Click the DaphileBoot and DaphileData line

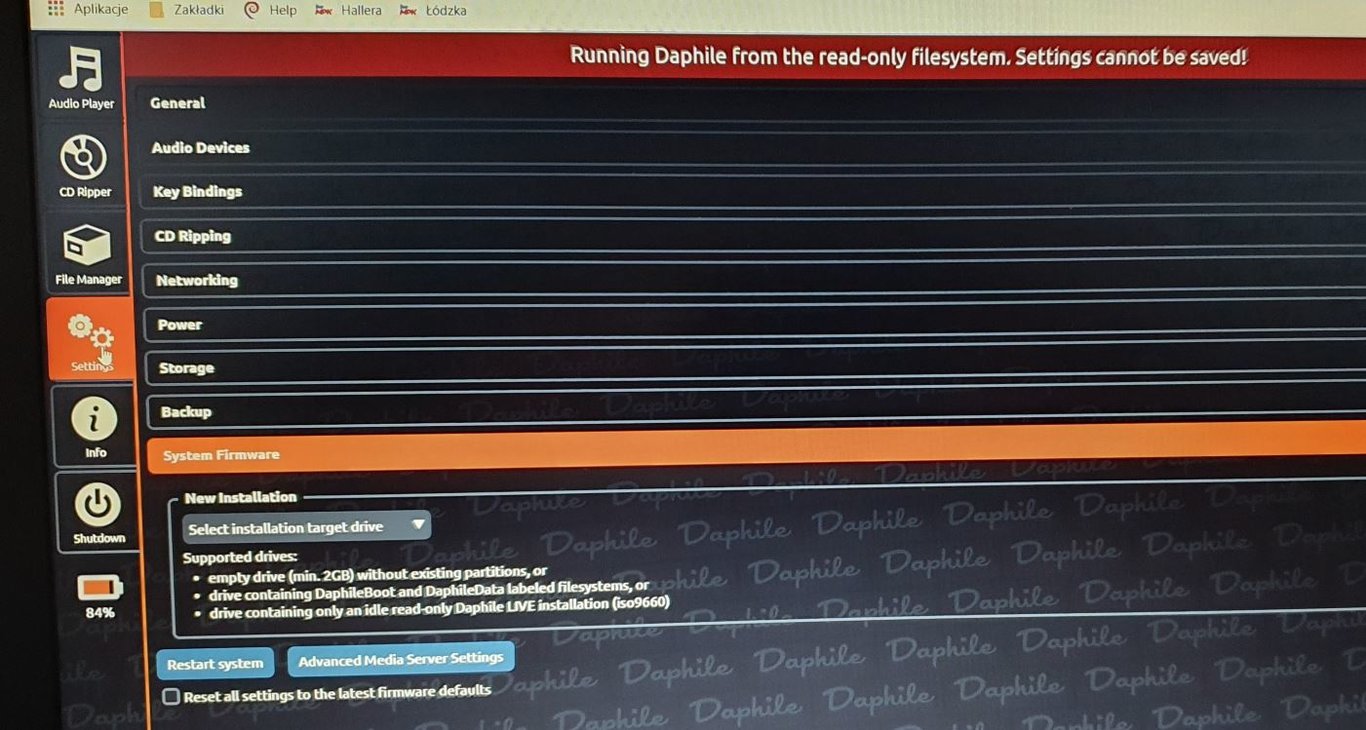click(429, 589)
